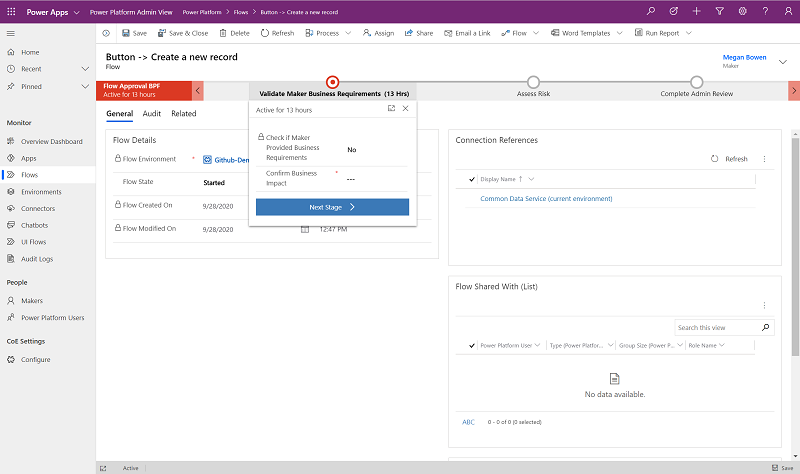This screenshot has width=800, height=474.
Task: Click the Share command
Action: [418, 33]
